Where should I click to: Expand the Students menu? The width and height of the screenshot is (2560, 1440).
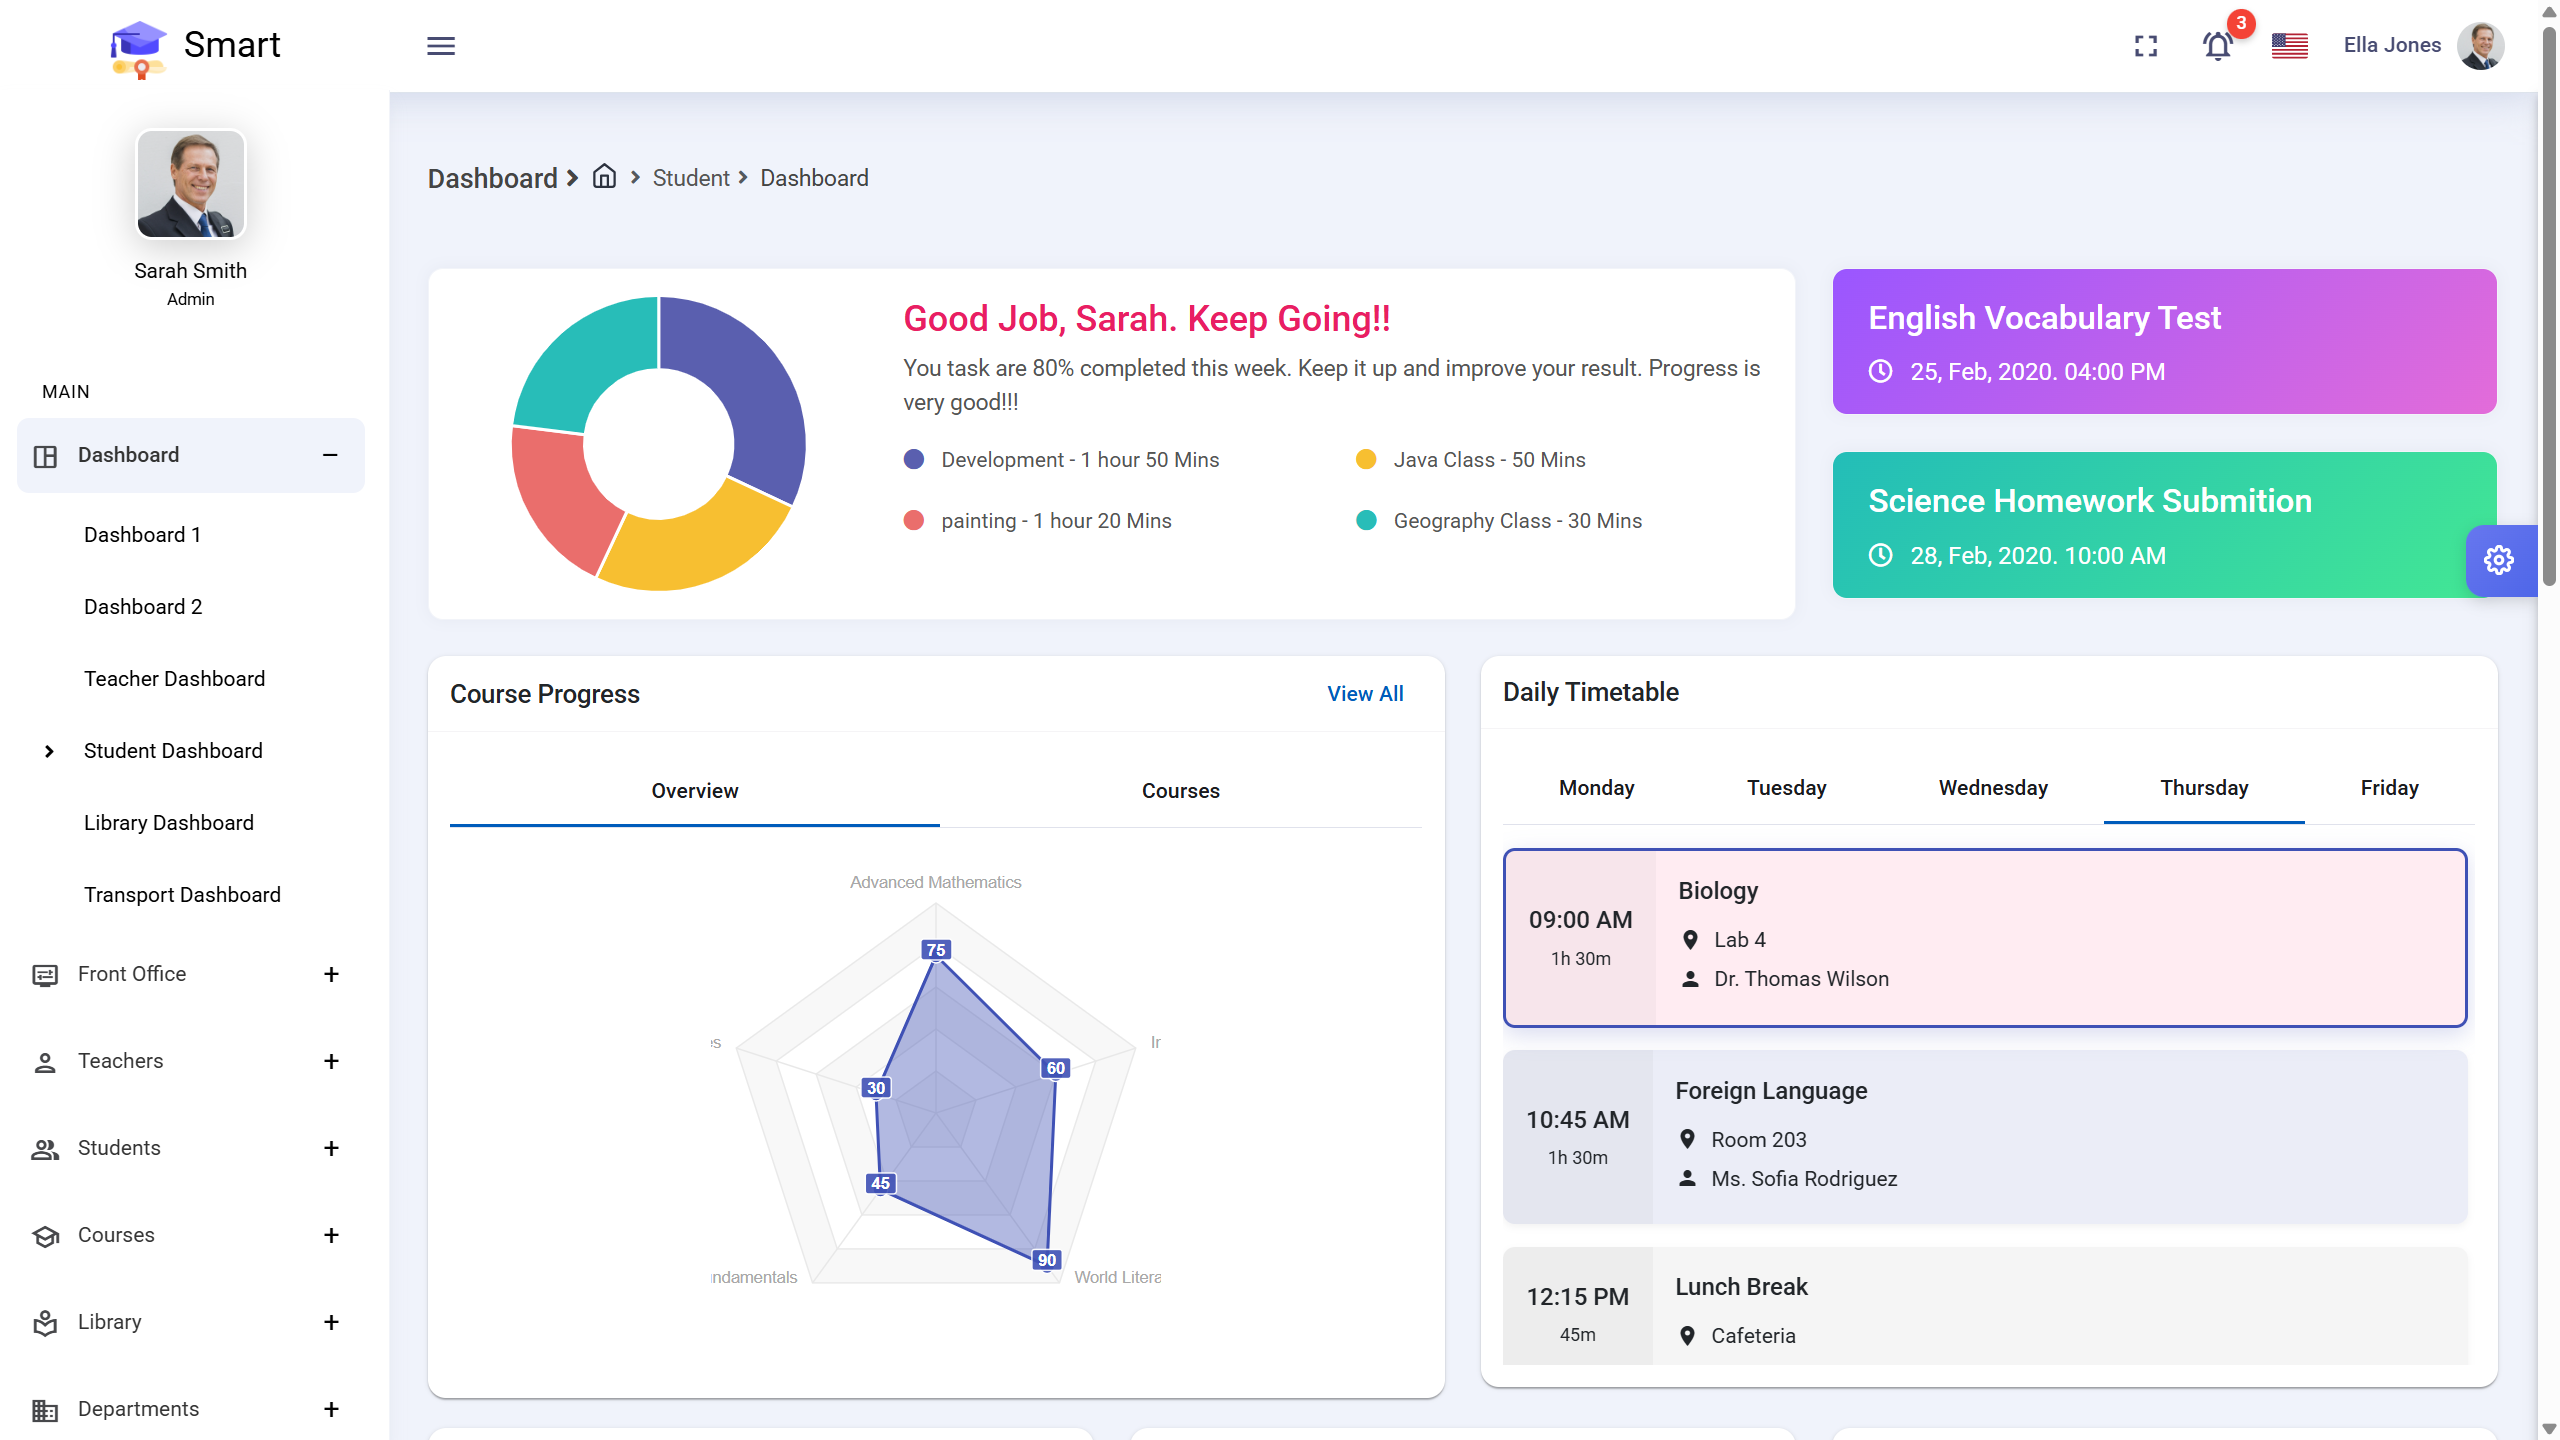(x=331, y=1148)
